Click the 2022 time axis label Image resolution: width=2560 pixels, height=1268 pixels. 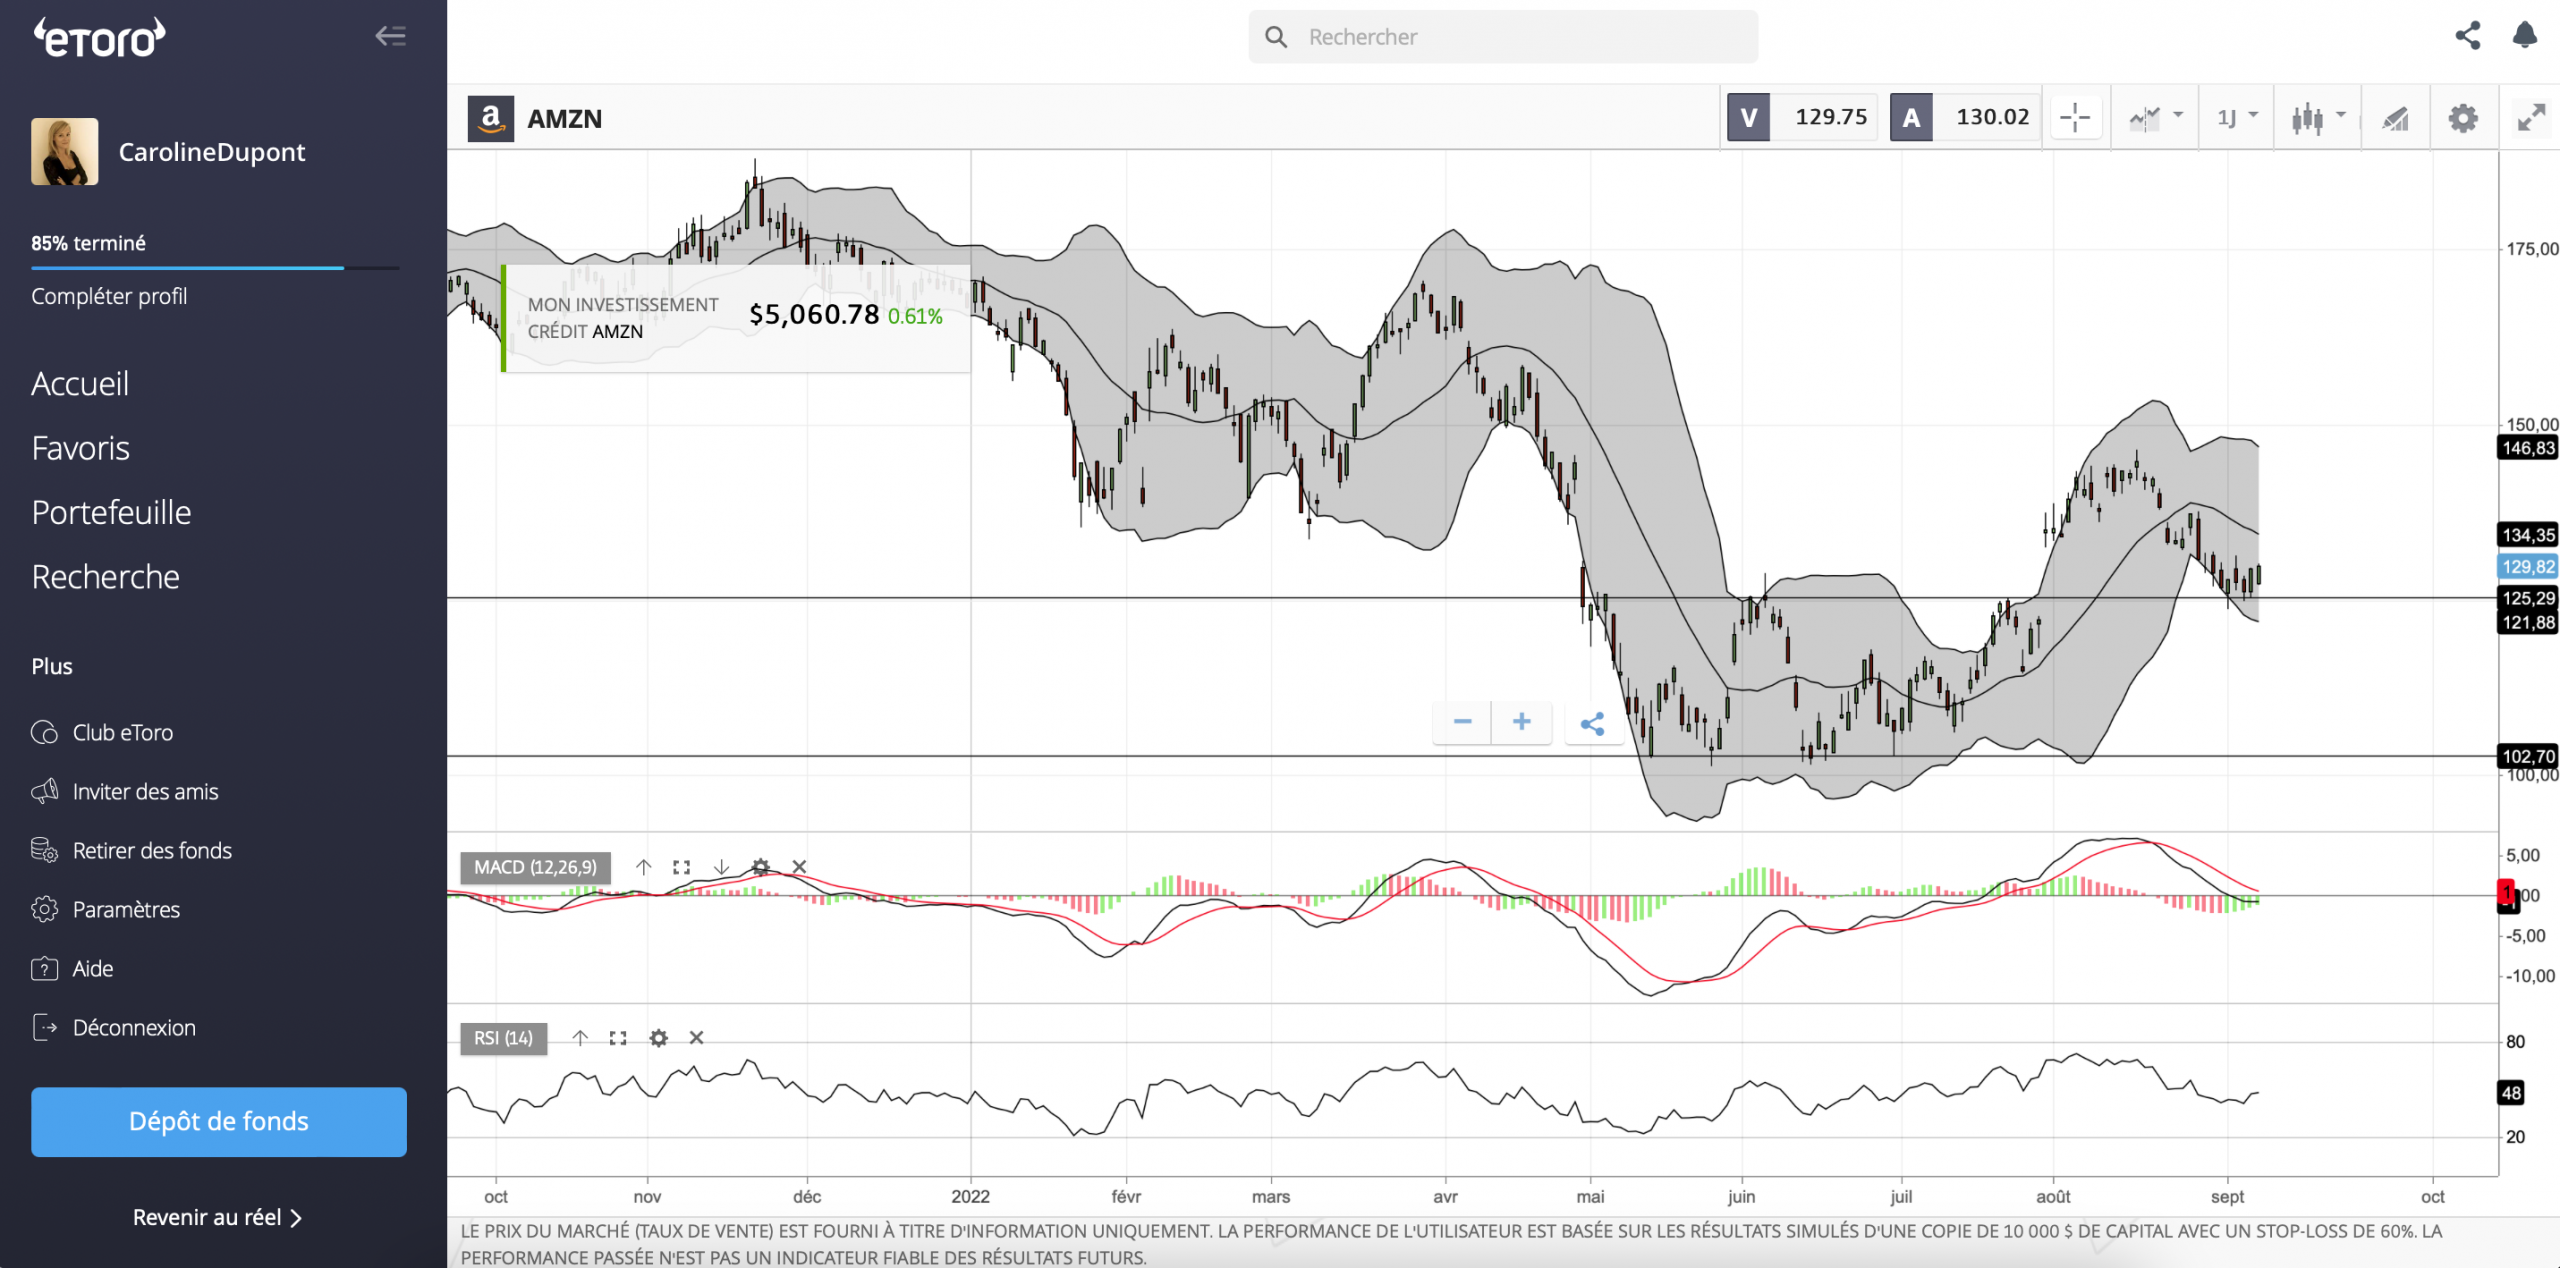[970, 1197]
